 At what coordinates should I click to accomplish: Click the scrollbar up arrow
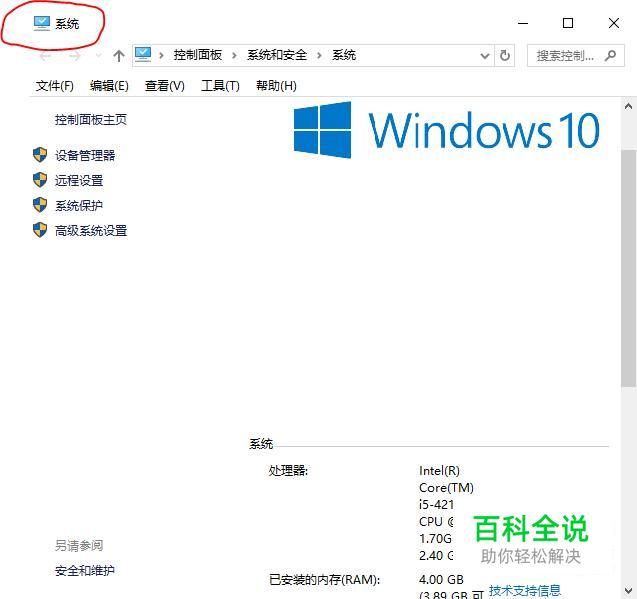point(628,106)
